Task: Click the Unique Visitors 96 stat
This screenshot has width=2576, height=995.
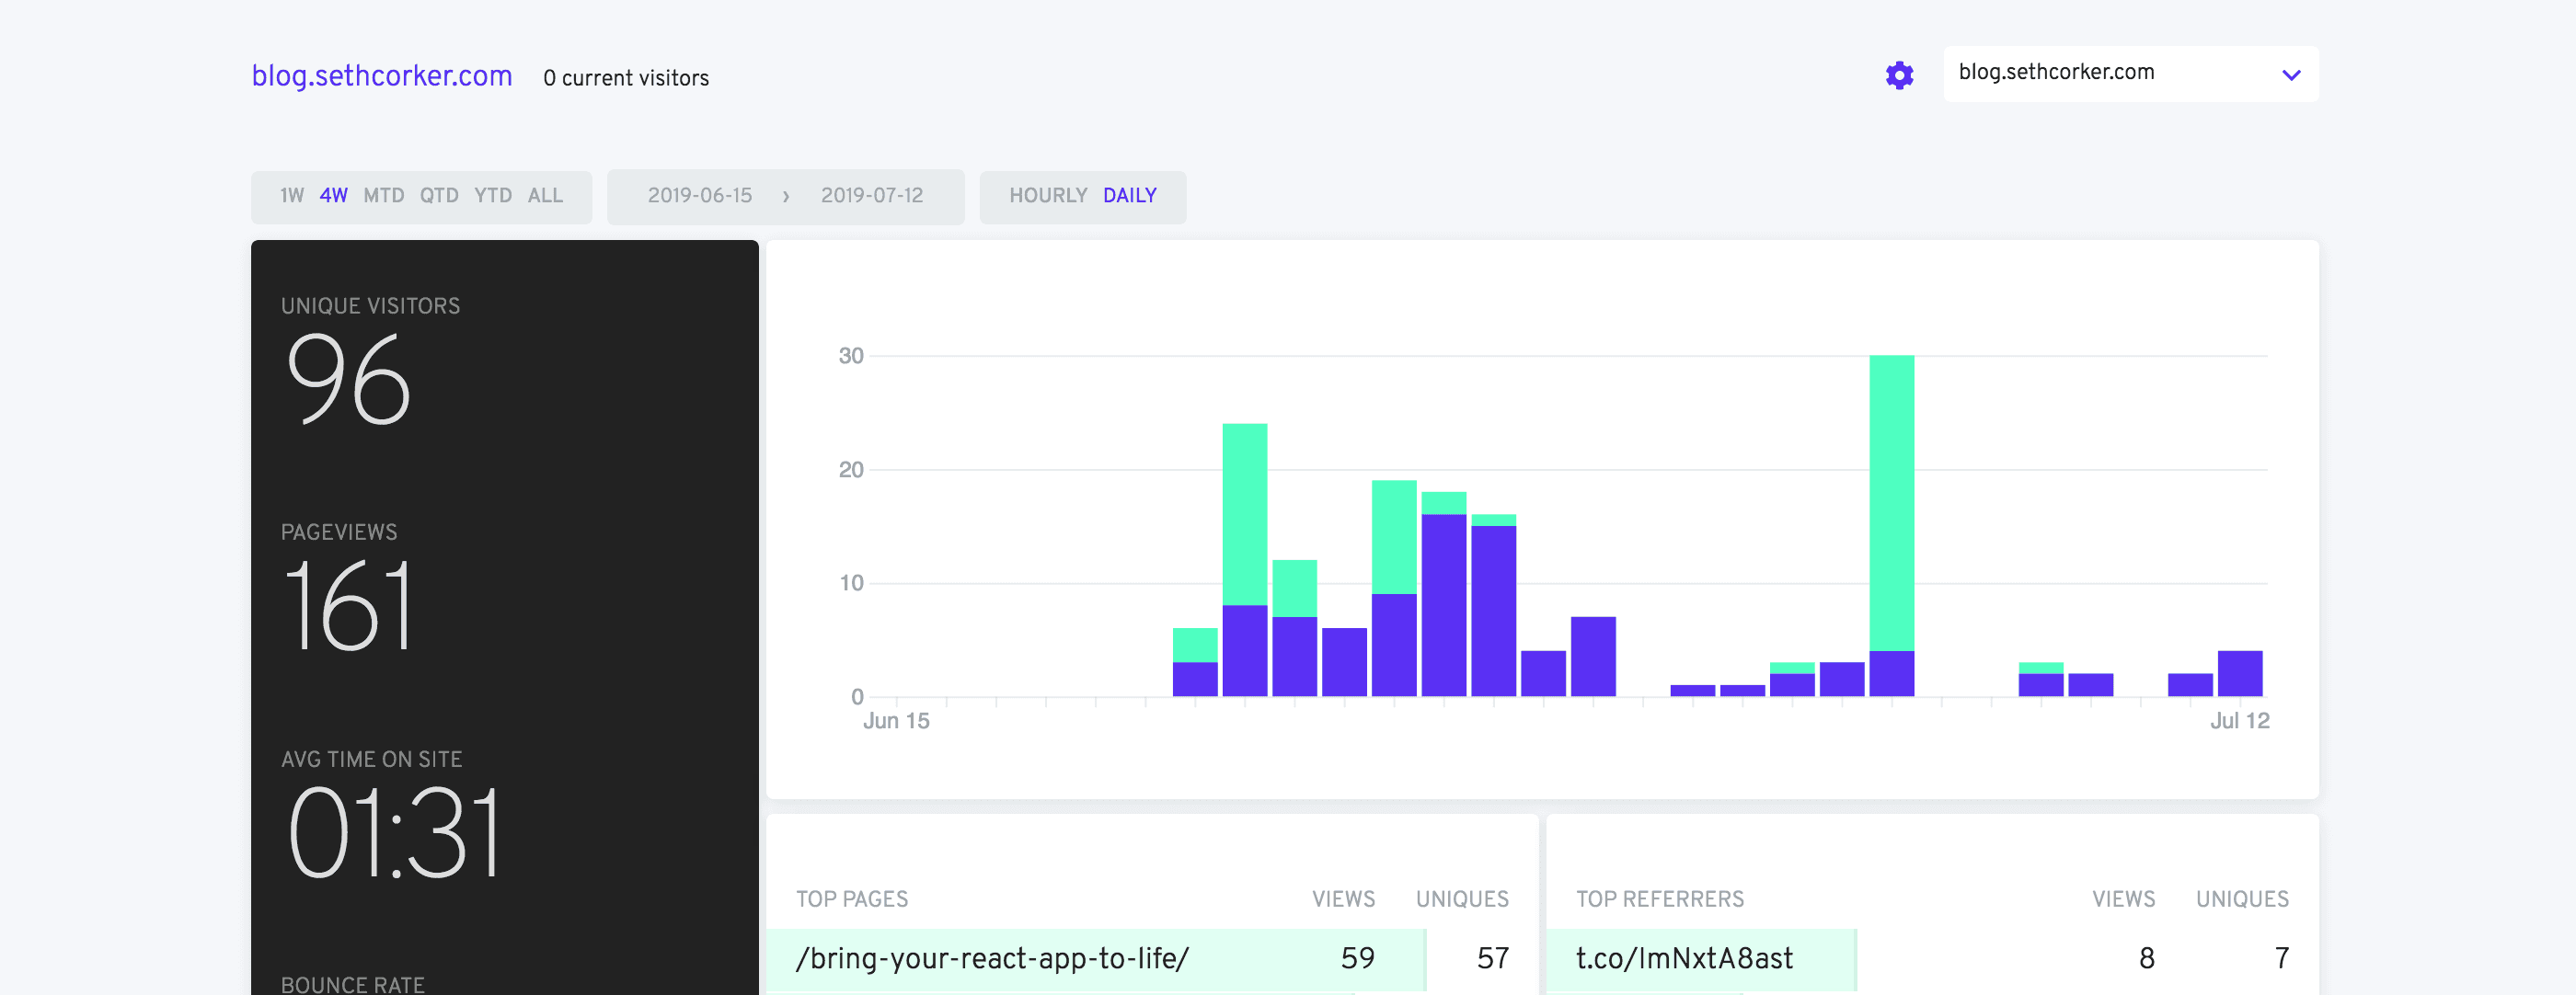Action: [348, 378]
